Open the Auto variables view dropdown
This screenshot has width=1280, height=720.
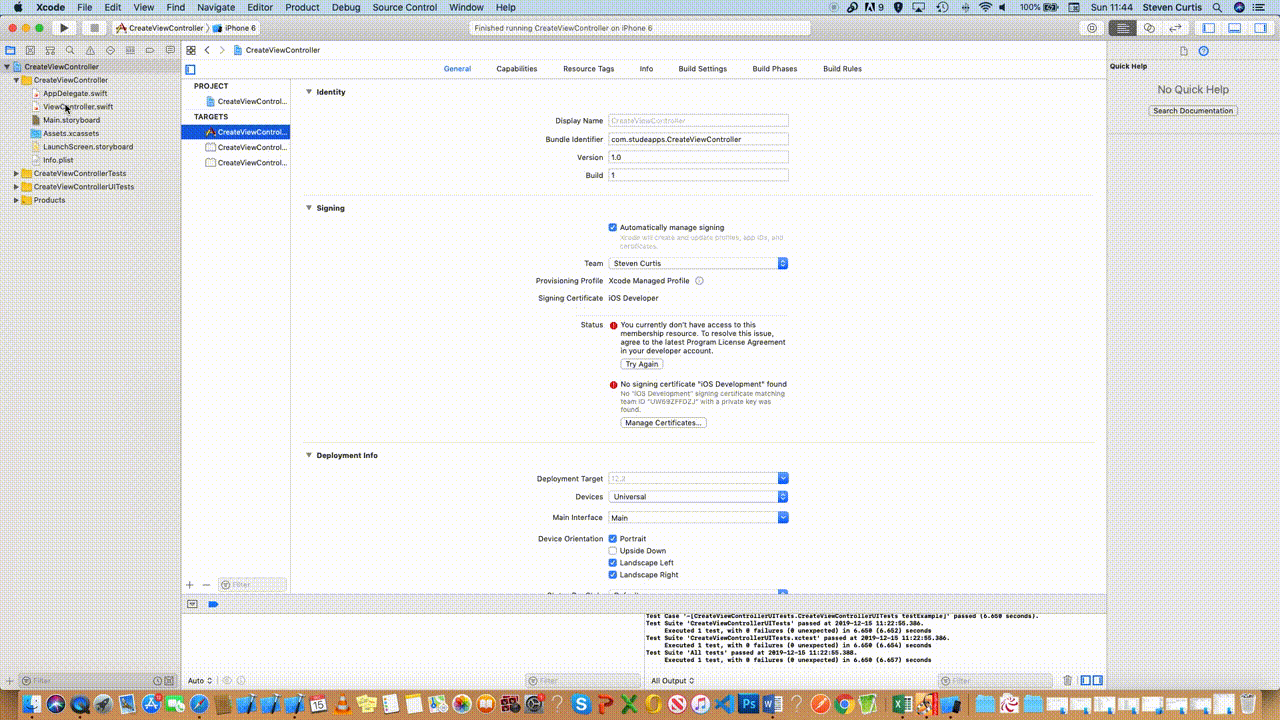tap(199, 681)
